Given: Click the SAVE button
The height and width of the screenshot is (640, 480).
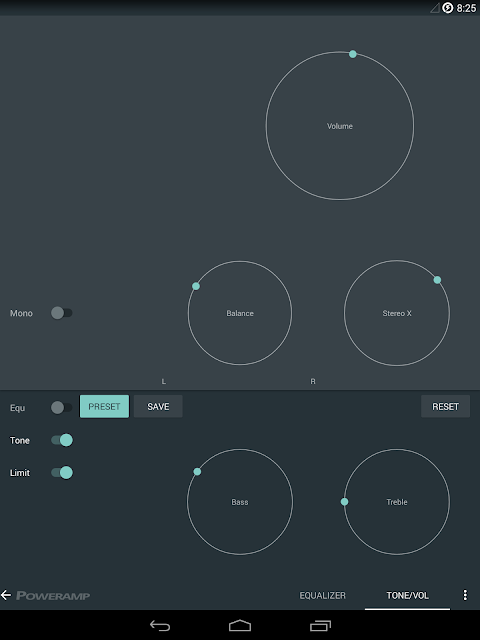Looking at the screenshot, I should (x=158, y=407).
